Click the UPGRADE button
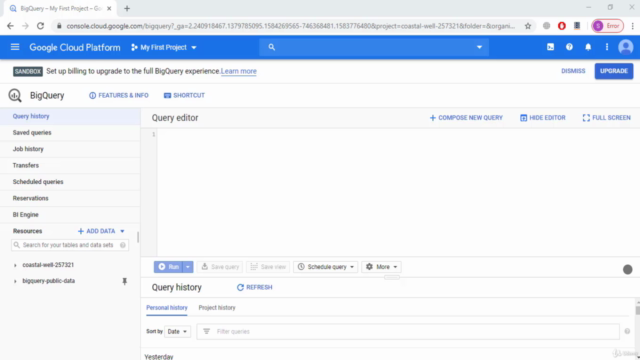This screenshot has height=360, width=640. click(x=613, y=71)
